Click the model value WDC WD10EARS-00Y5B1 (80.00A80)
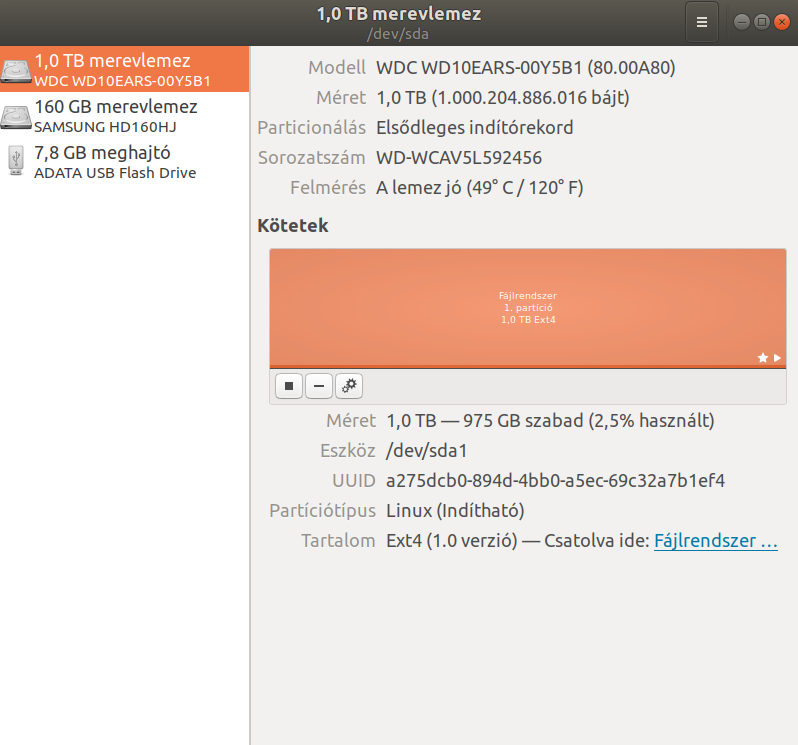 pyautogui.click(x=526, y=68)
